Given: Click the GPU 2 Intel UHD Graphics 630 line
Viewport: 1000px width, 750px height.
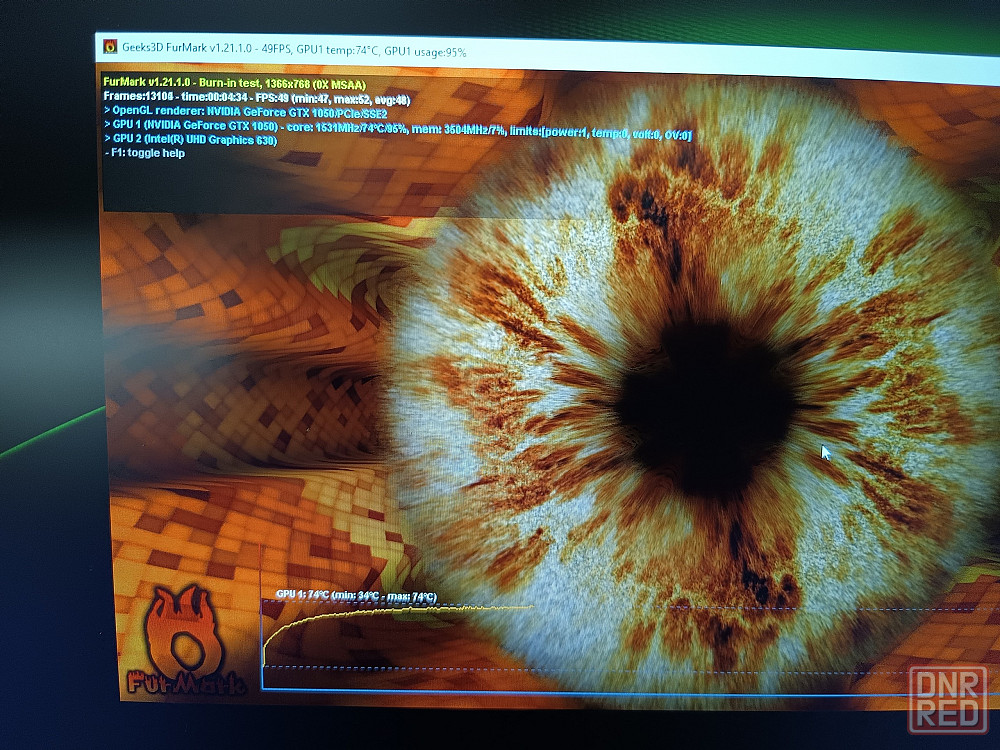Looking at the screenshot, I should 198,141.
